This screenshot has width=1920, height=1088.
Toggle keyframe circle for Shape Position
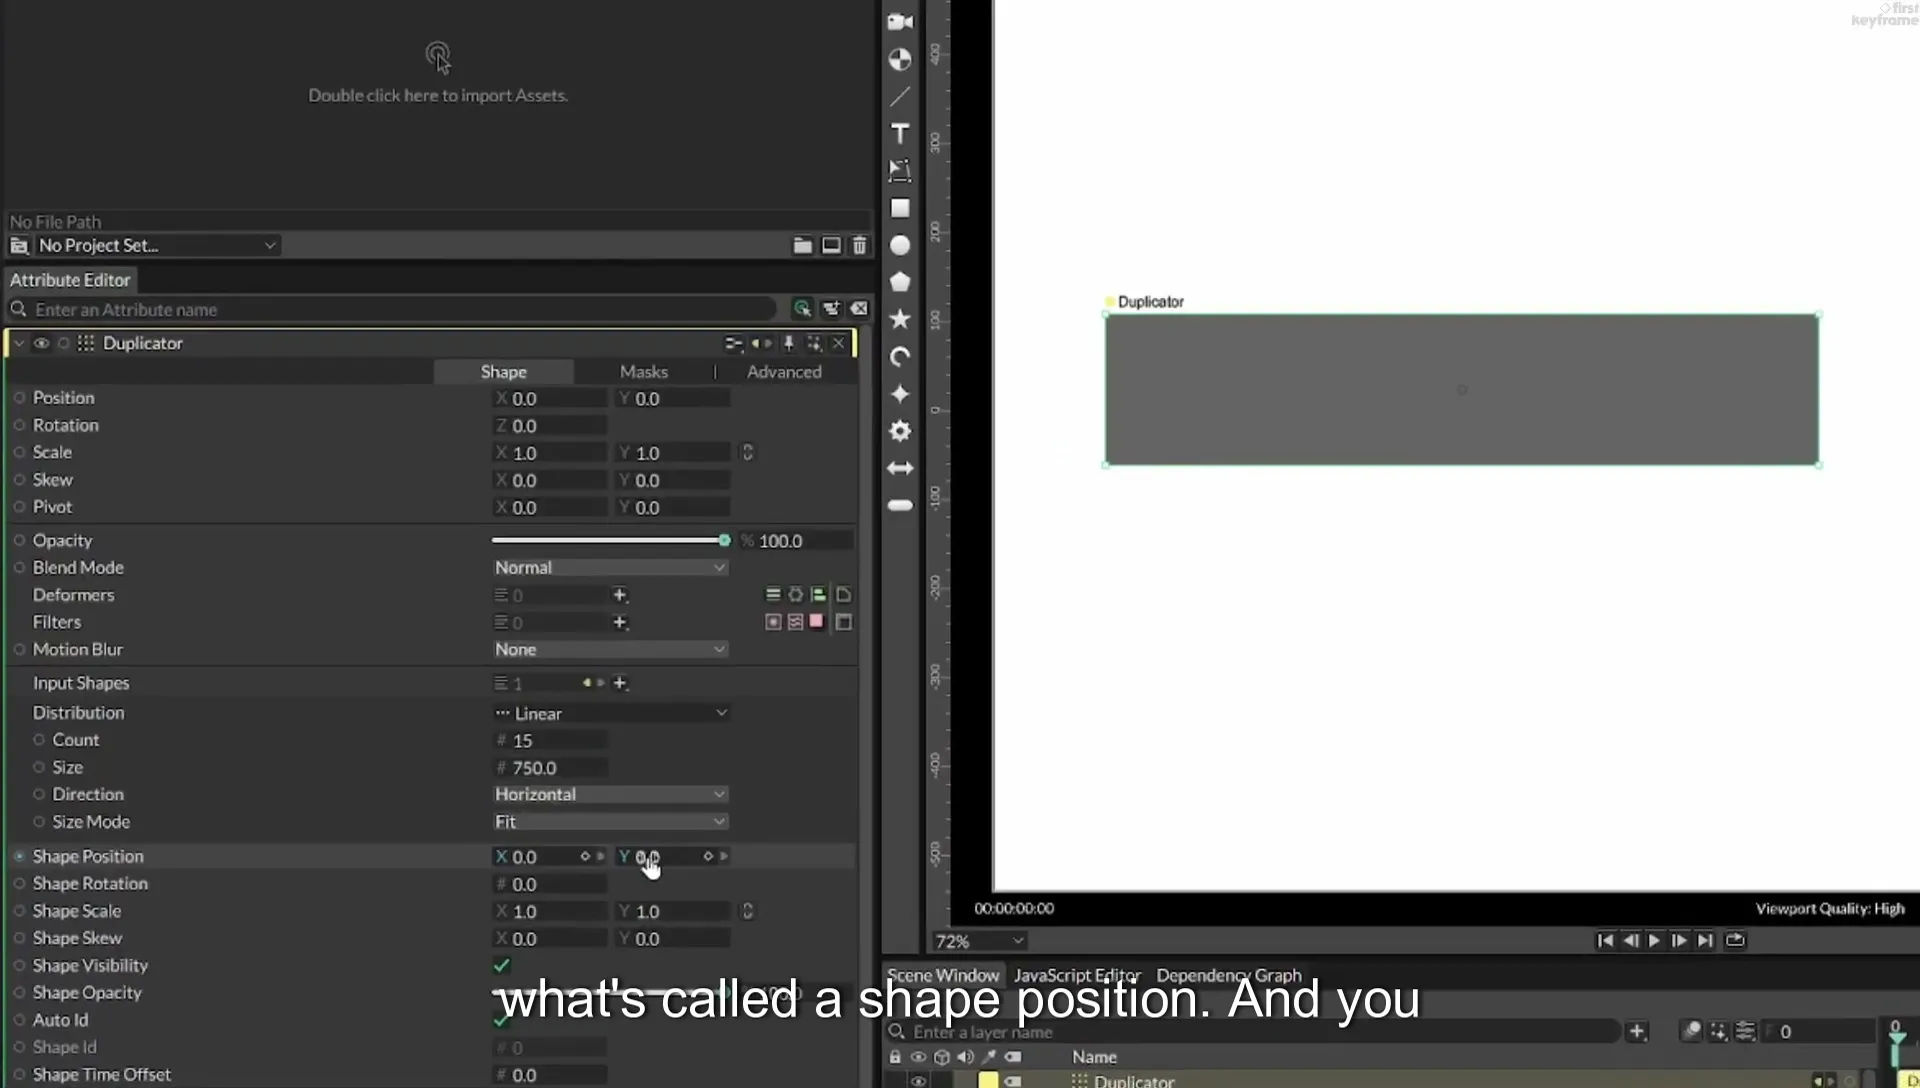pos(19,856)
